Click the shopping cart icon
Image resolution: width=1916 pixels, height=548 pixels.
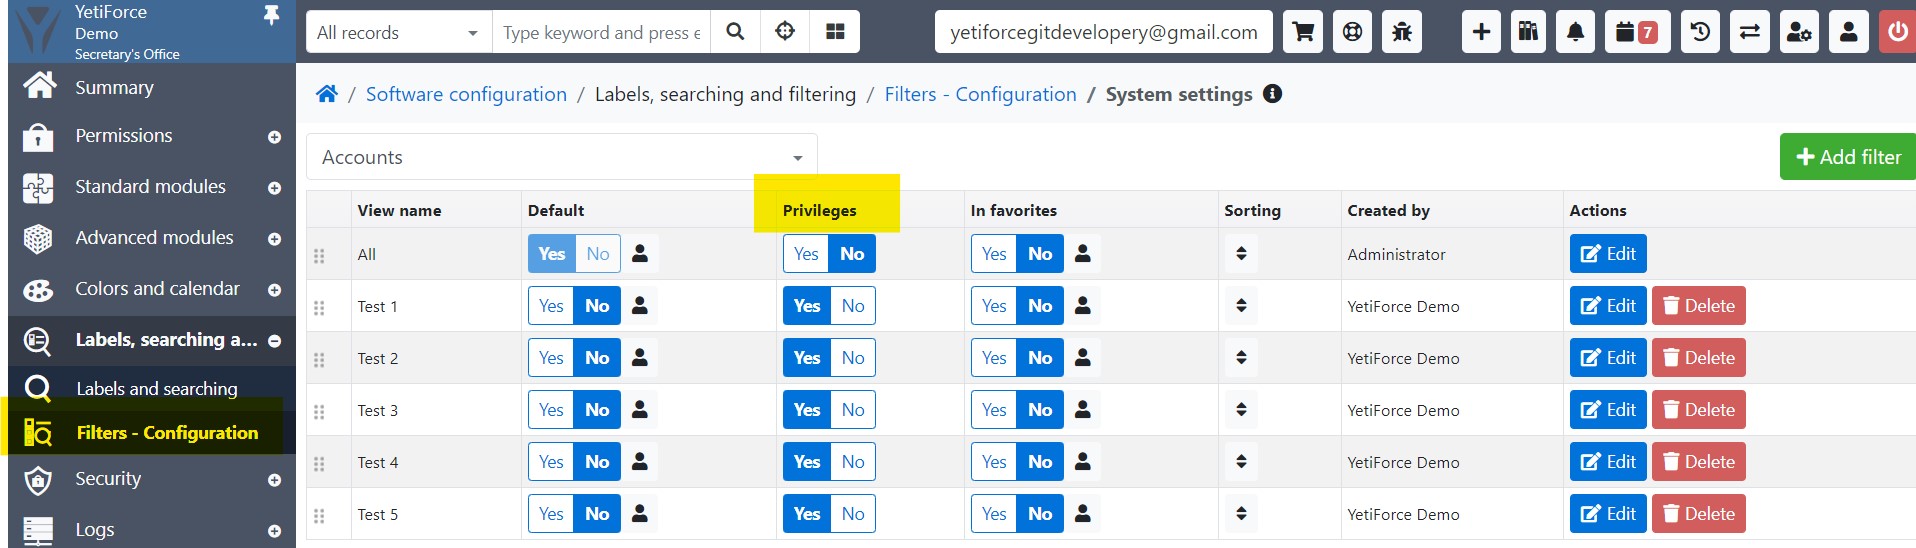point(1303,32)
